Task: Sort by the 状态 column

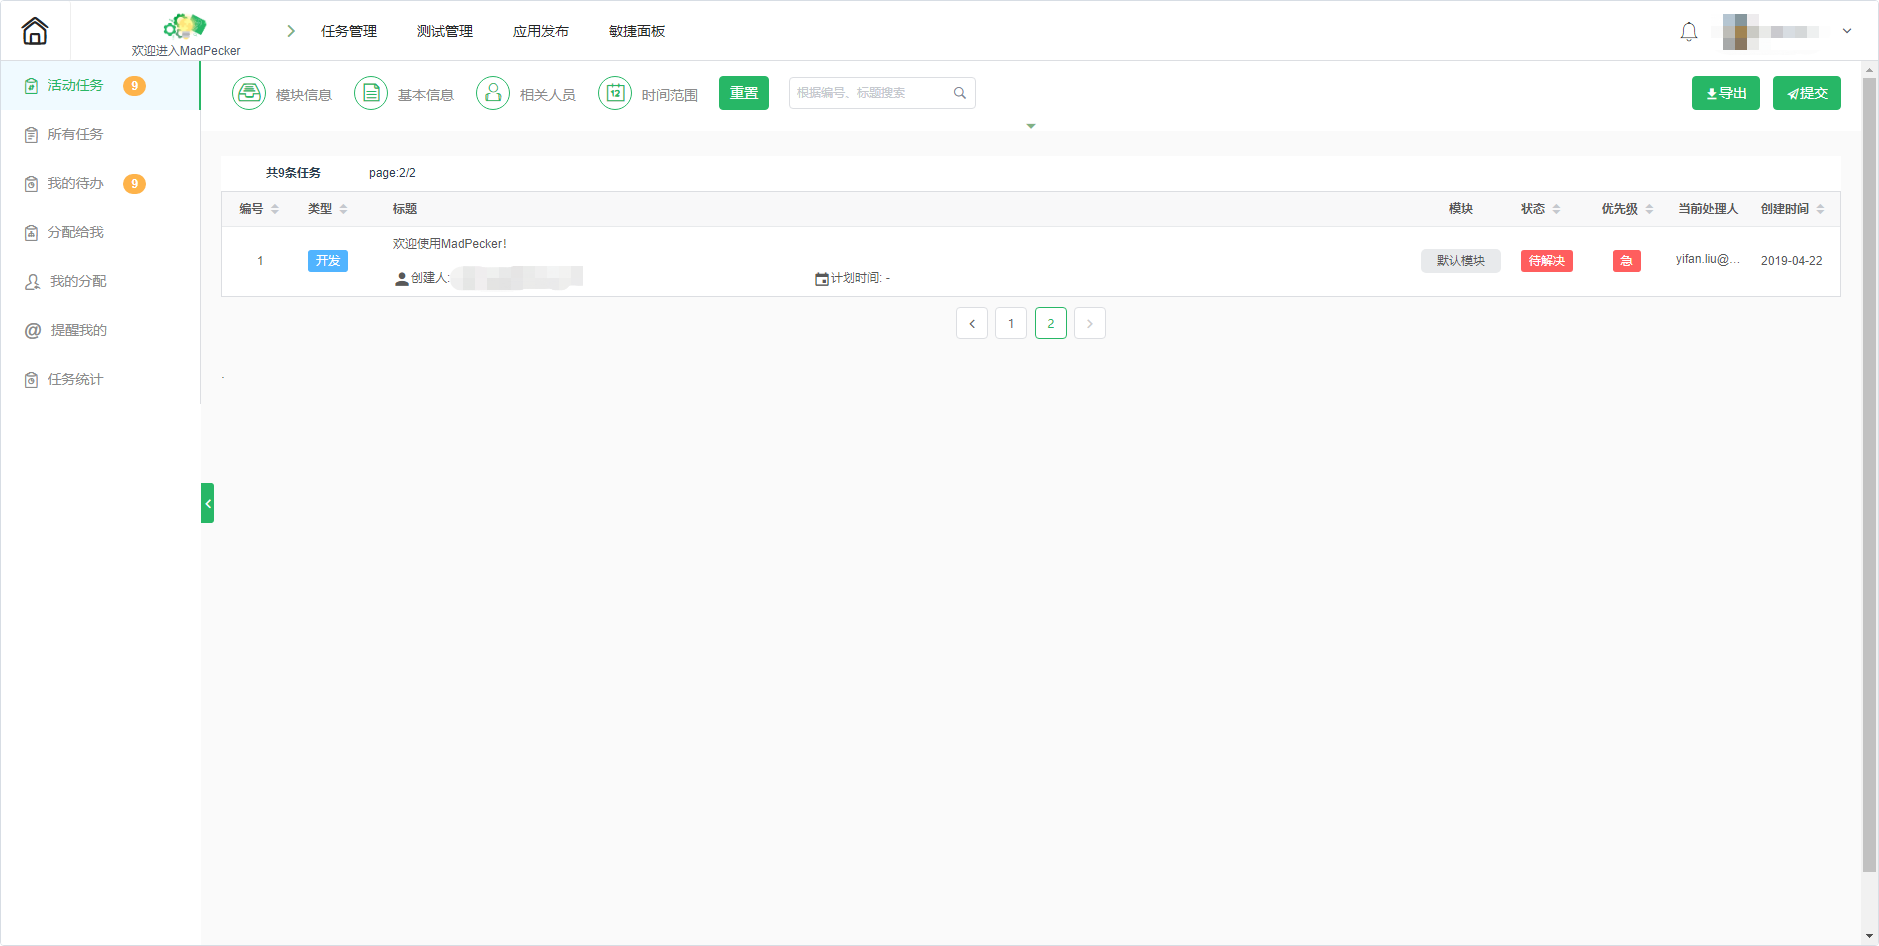Action: 1556,209
